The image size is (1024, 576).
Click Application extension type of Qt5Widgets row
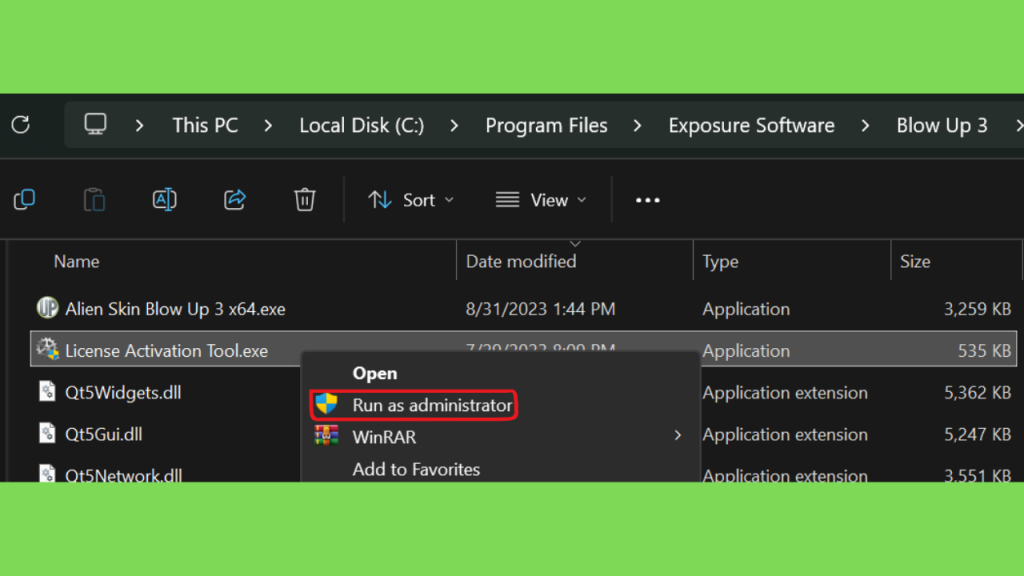[785, 392]
